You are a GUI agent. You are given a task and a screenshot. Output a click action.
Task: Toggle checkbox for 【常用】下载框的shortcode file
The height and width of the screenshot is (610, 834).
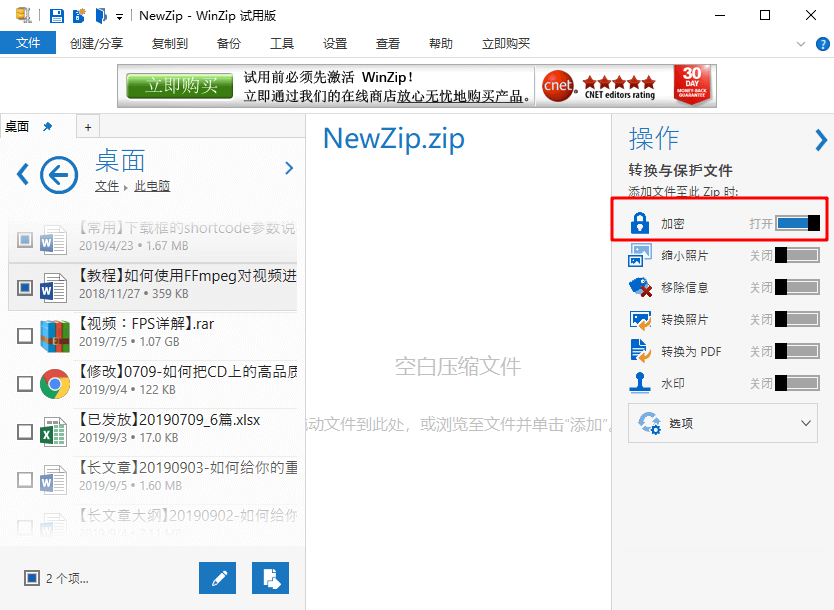[x=24, y=240]
